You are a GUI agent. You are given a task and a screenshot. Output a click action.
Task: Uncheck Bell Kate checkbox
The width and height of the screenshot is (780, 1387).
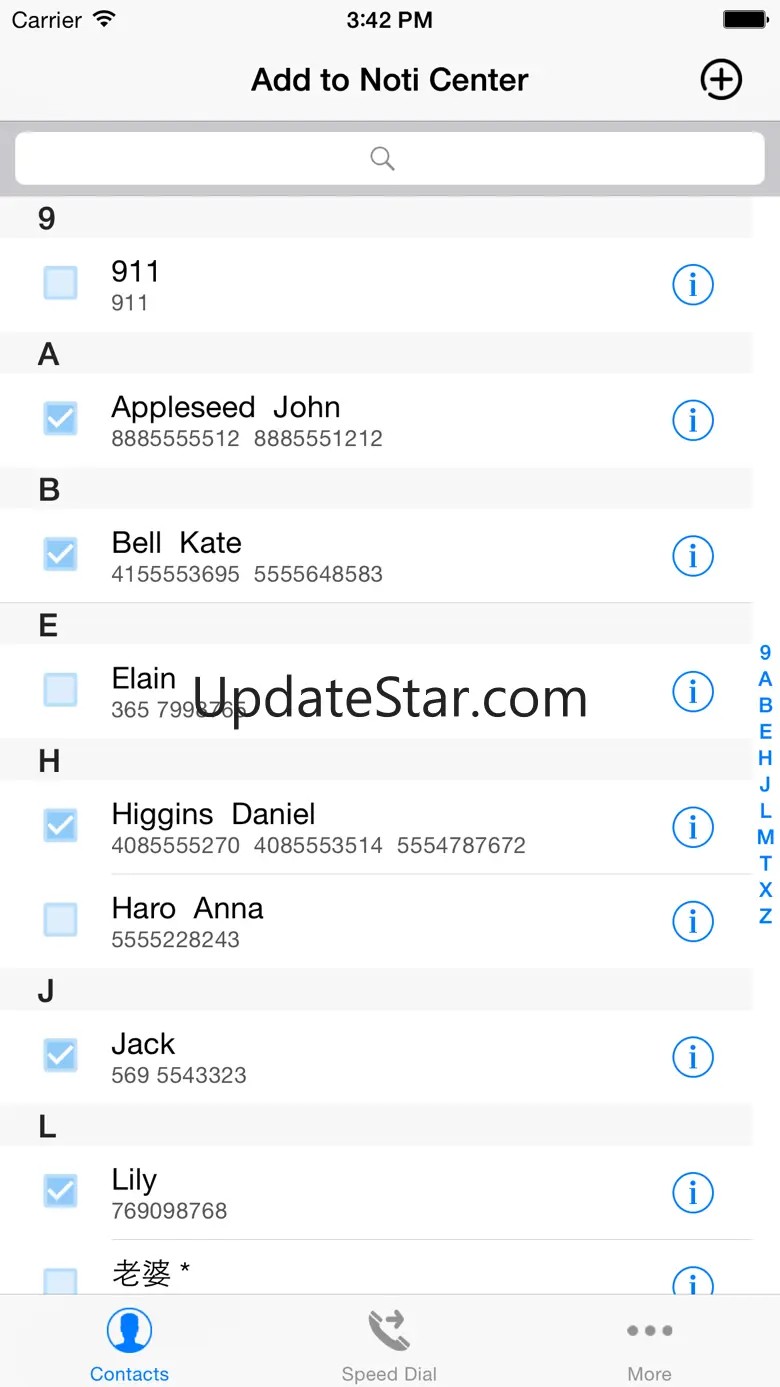pos(61,553)
